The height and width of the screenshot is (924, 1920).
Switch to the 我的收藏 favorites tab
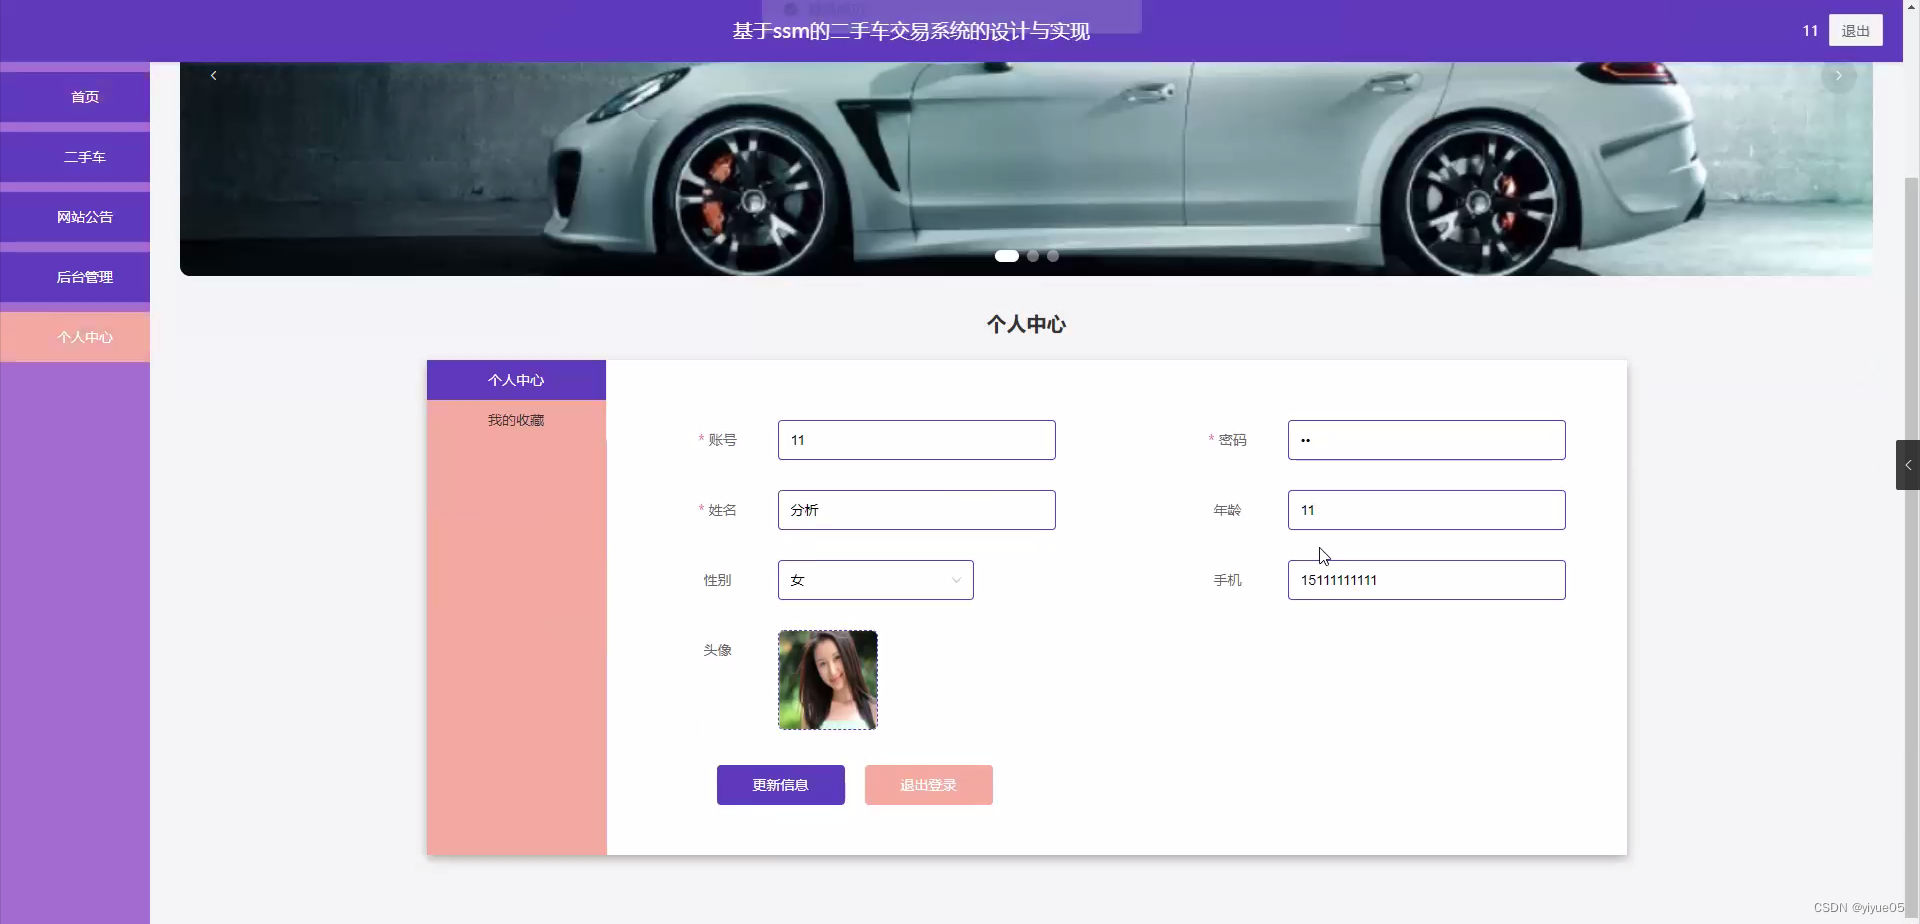515,420
